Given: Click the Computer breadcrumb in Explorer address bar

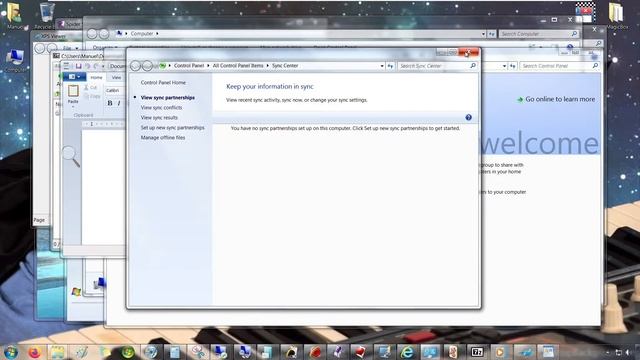Looking at the screenshot, I should click(142, 33).
